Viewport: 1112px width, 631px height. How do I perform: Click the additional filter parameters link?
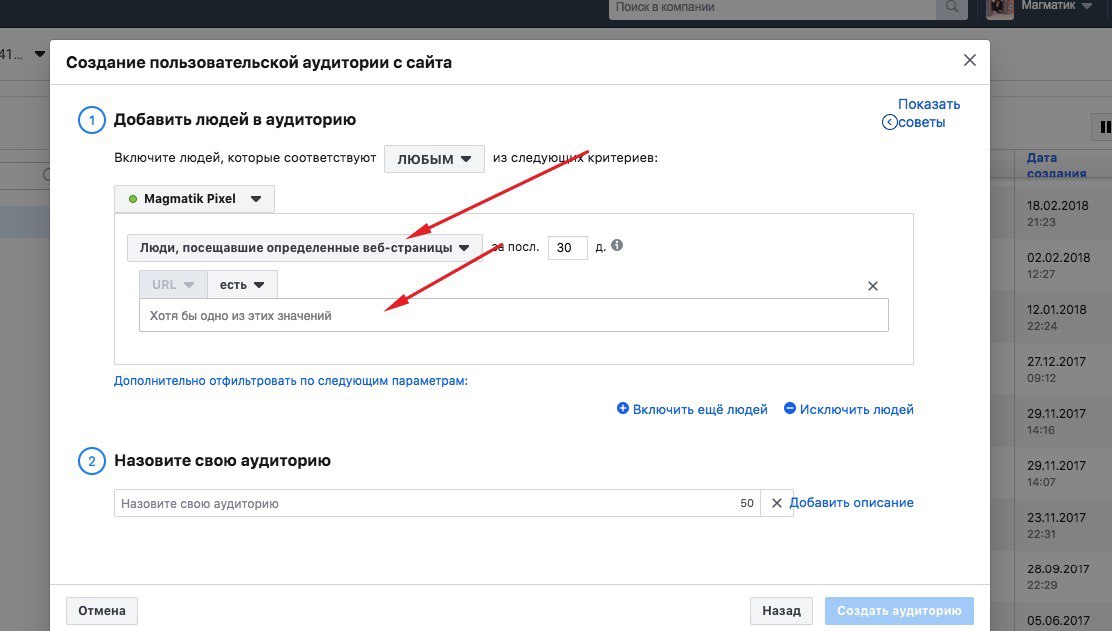point(291,381)
